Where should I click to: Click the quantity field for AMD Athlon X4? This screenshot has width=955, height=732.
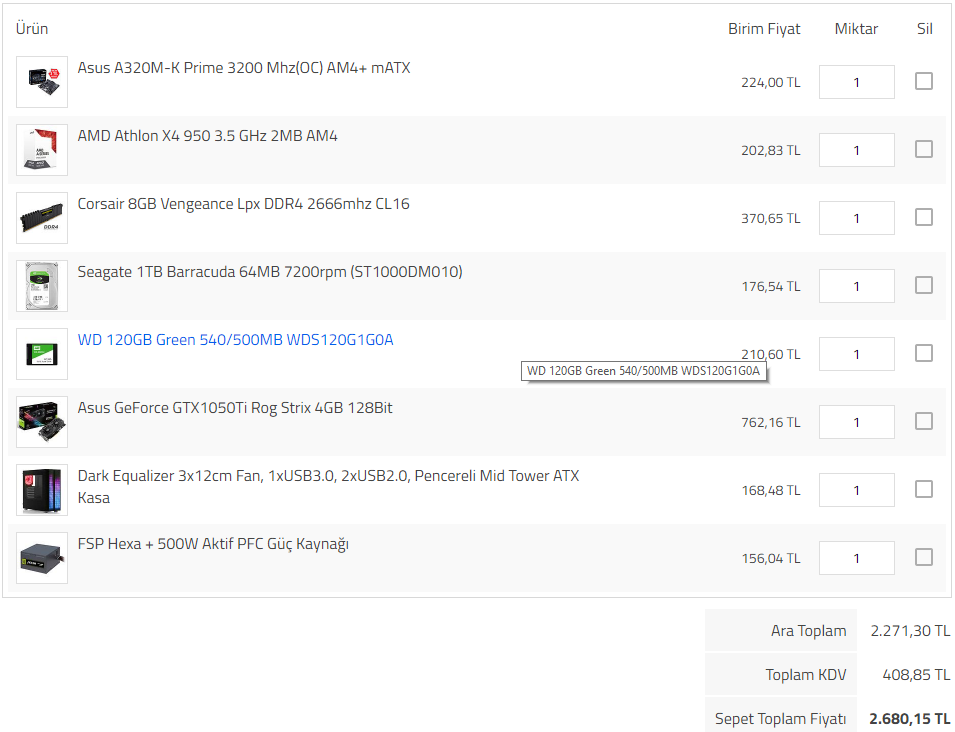857,150
